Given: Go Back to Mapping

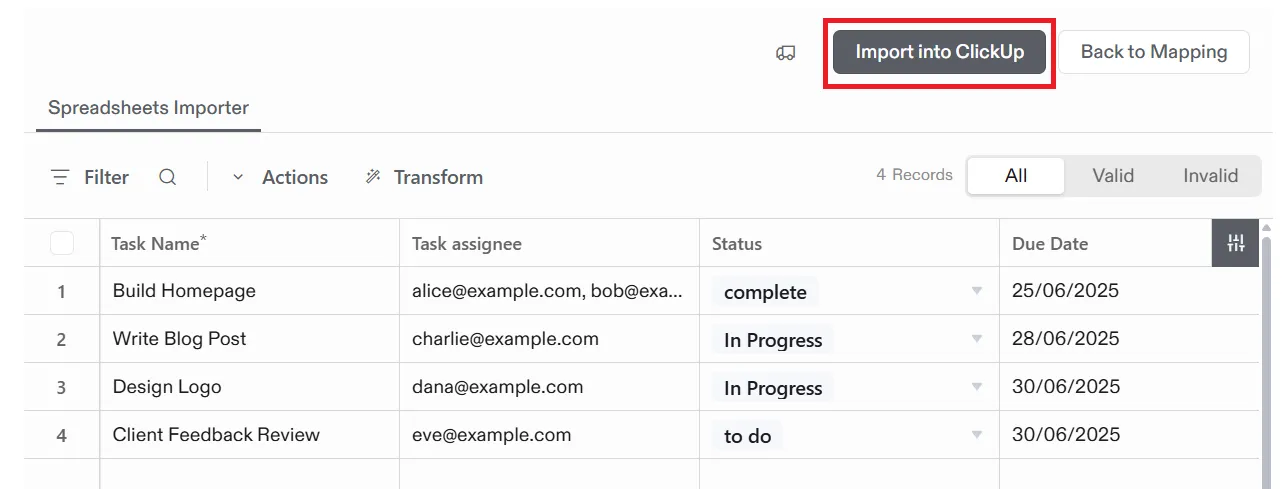Looking at the screenshot, I should coord(1154,52).
